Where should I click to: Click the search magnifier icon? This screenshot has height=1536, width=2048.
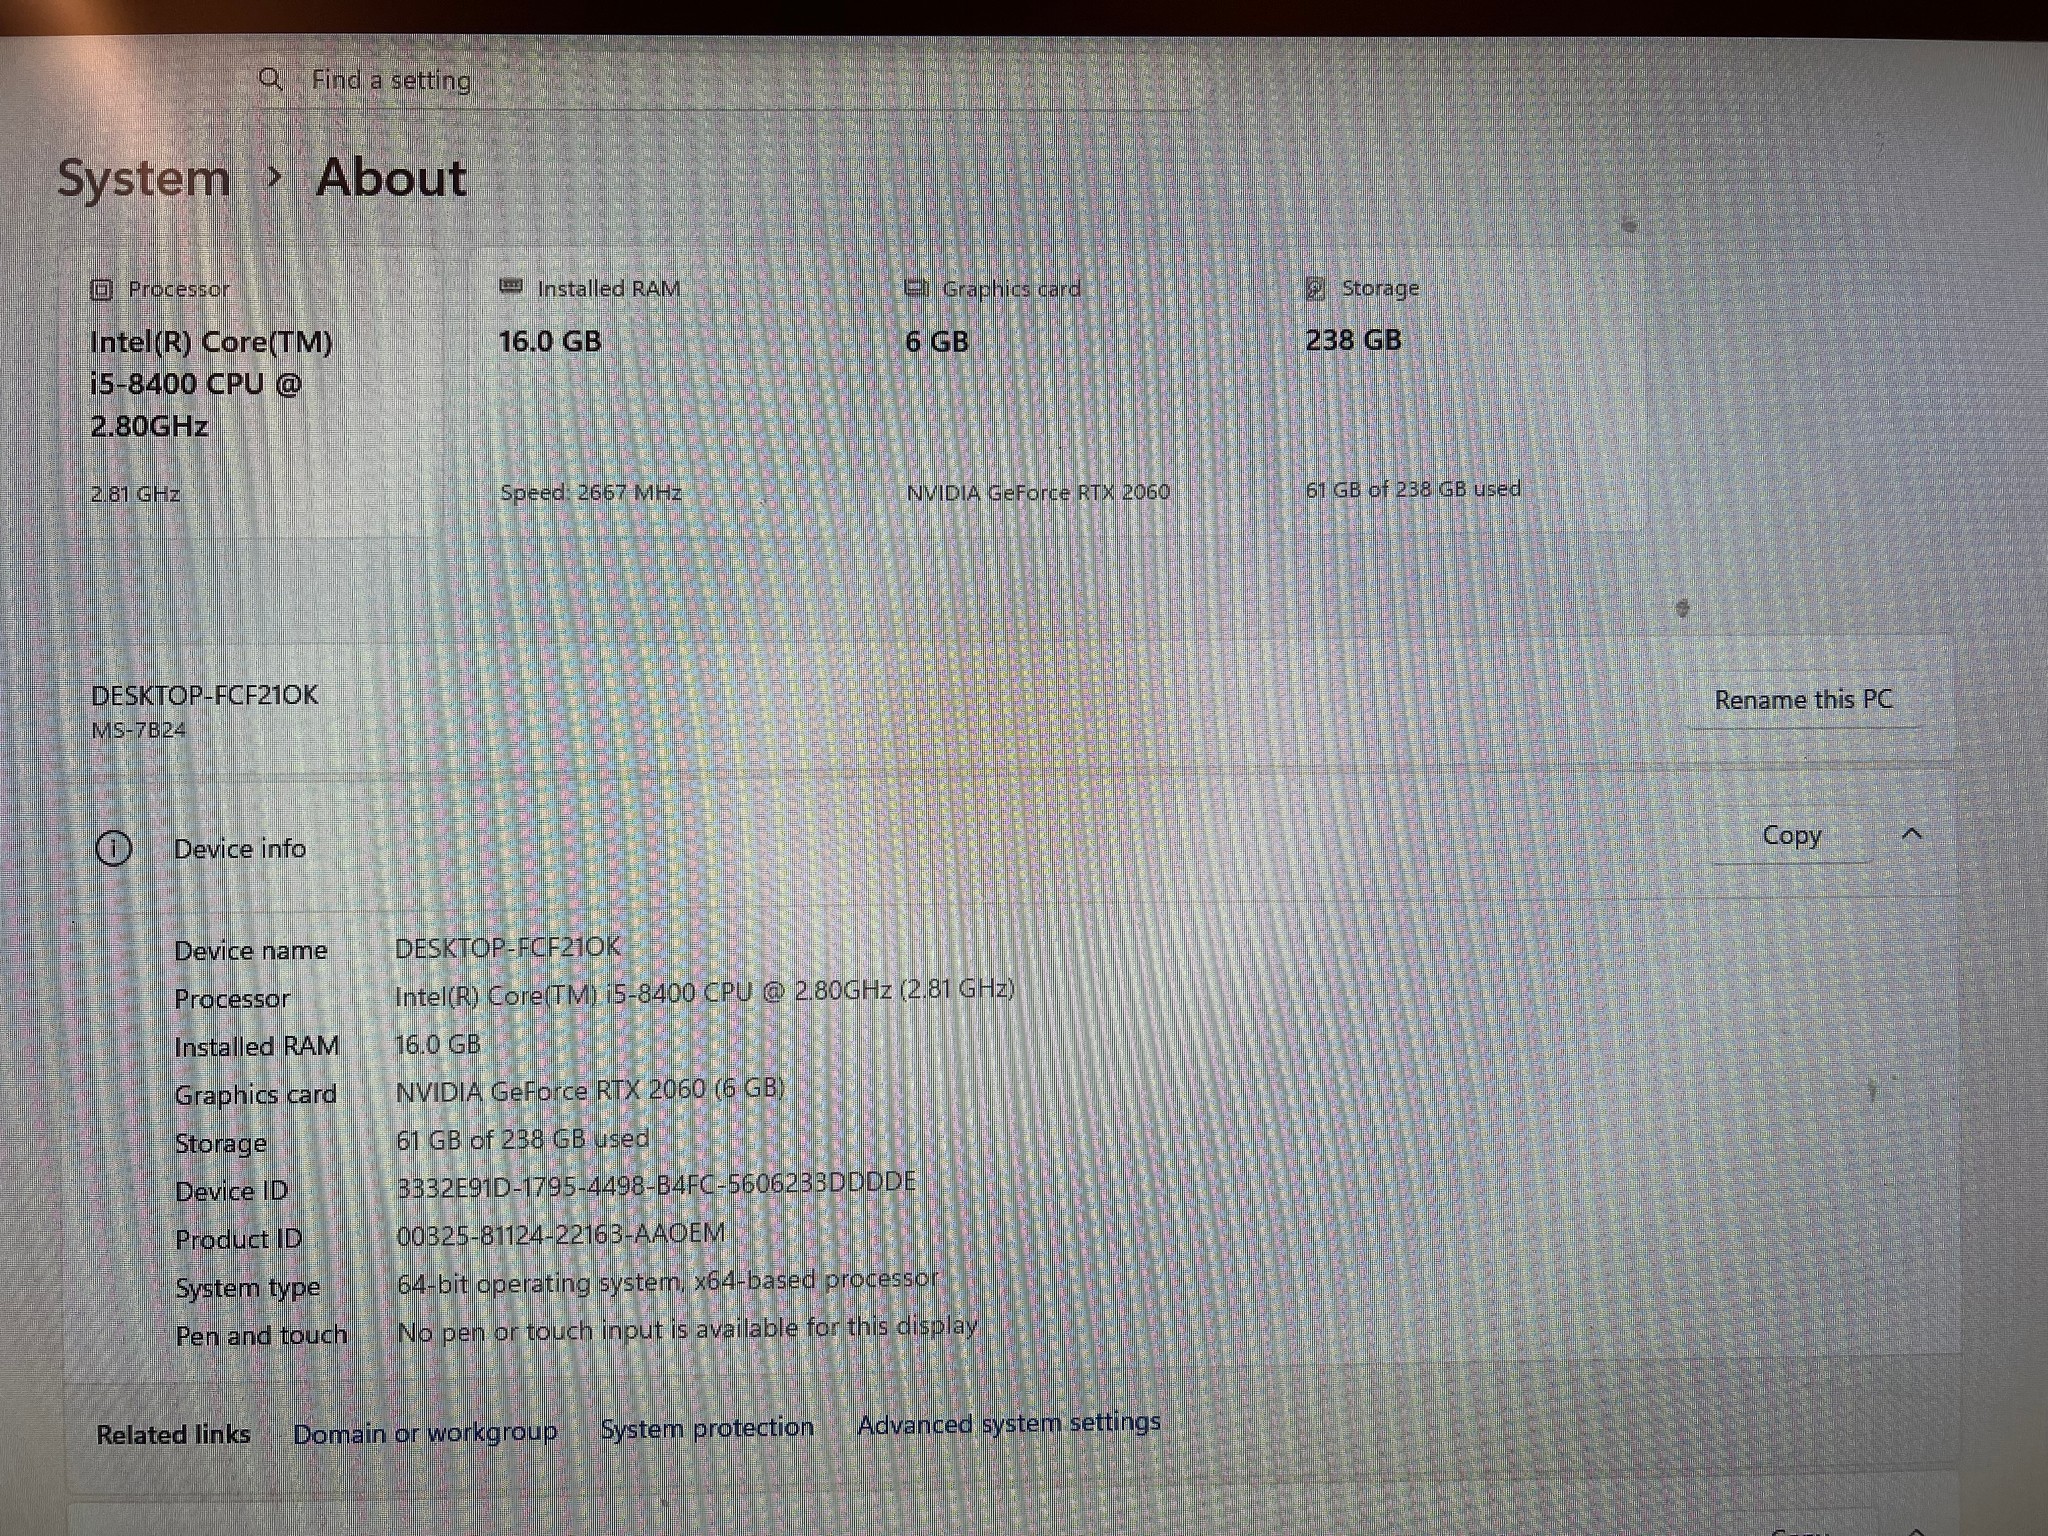click(x=270, y=78)
